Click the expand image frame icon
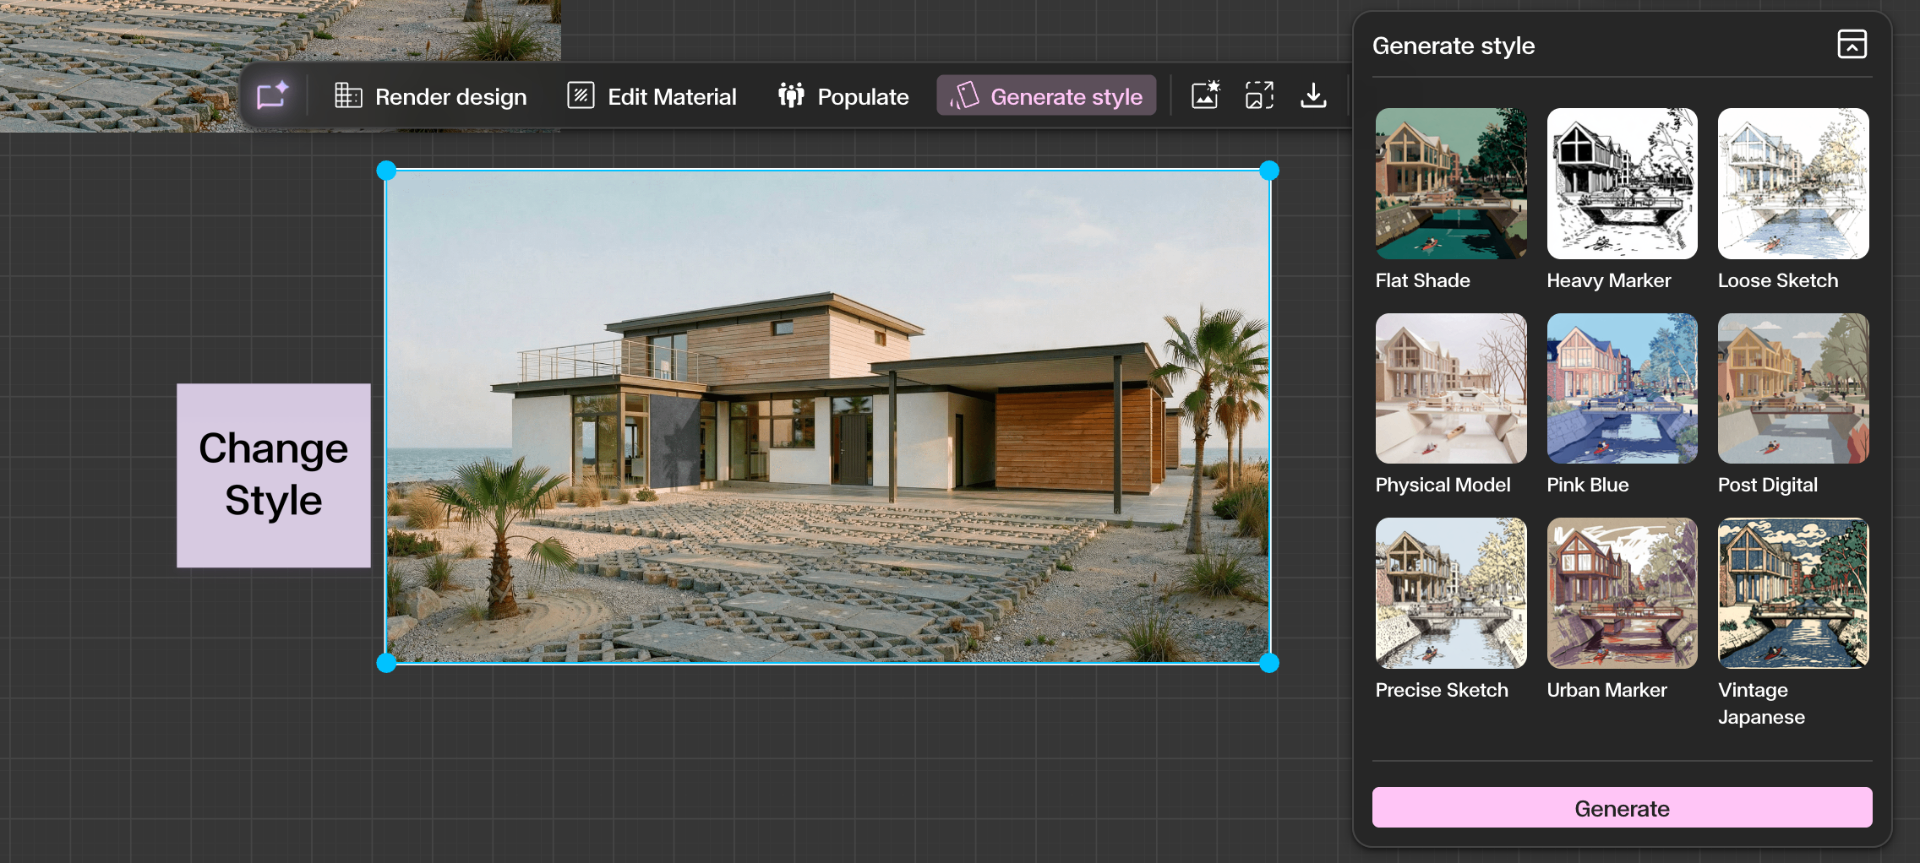1920x863 pixels. (x=1259, y=96)
